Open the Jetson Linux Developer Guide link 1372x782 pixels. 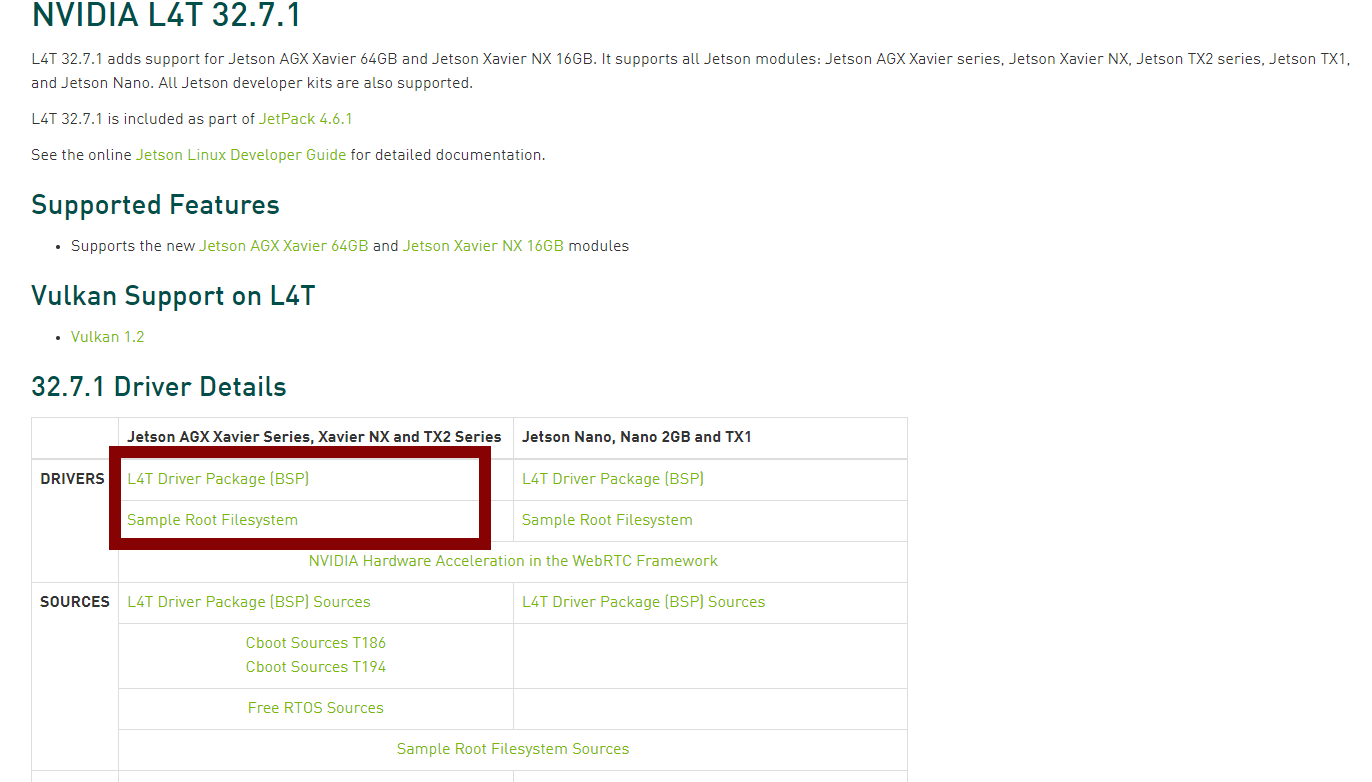point(241,155)
